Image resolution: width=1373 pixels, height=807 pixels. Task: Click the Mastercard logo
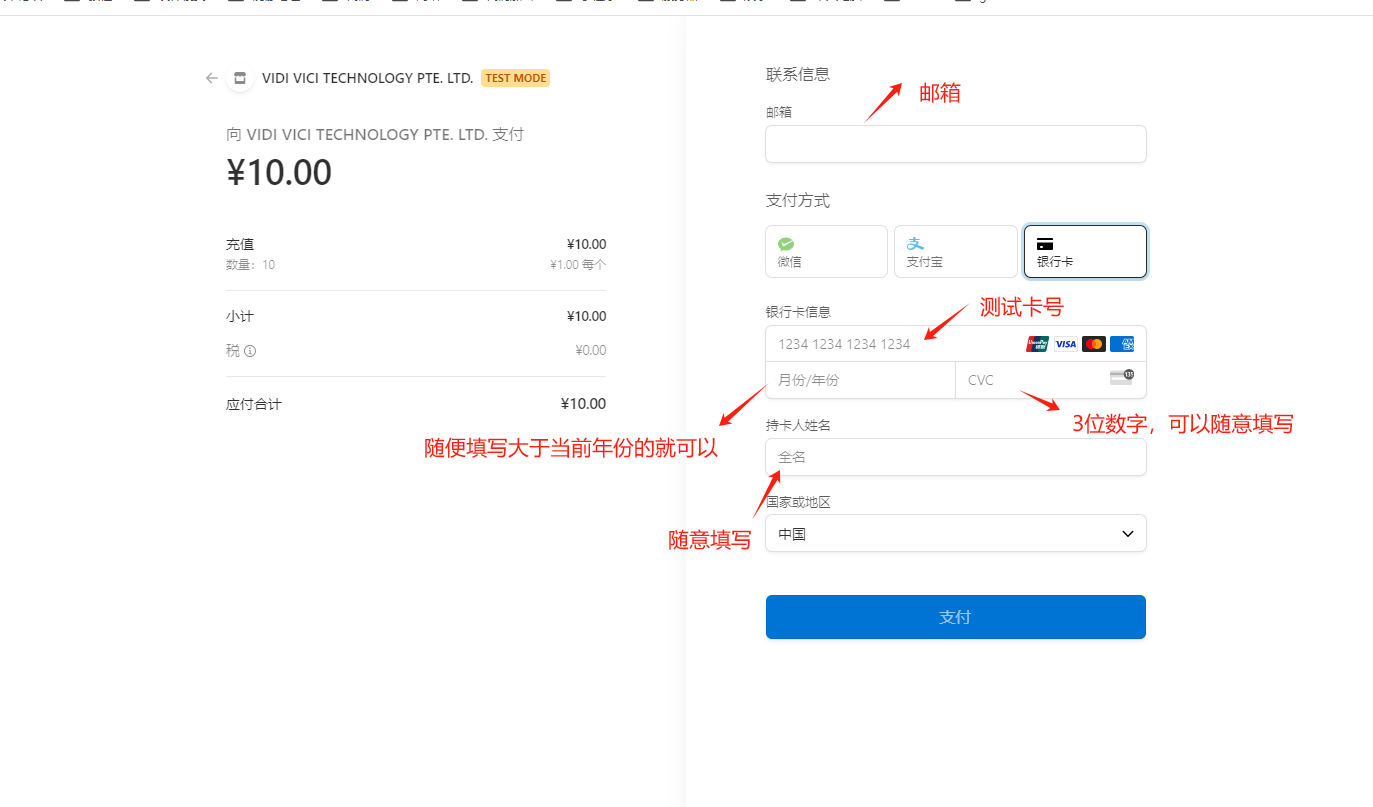coord(1094,344)
